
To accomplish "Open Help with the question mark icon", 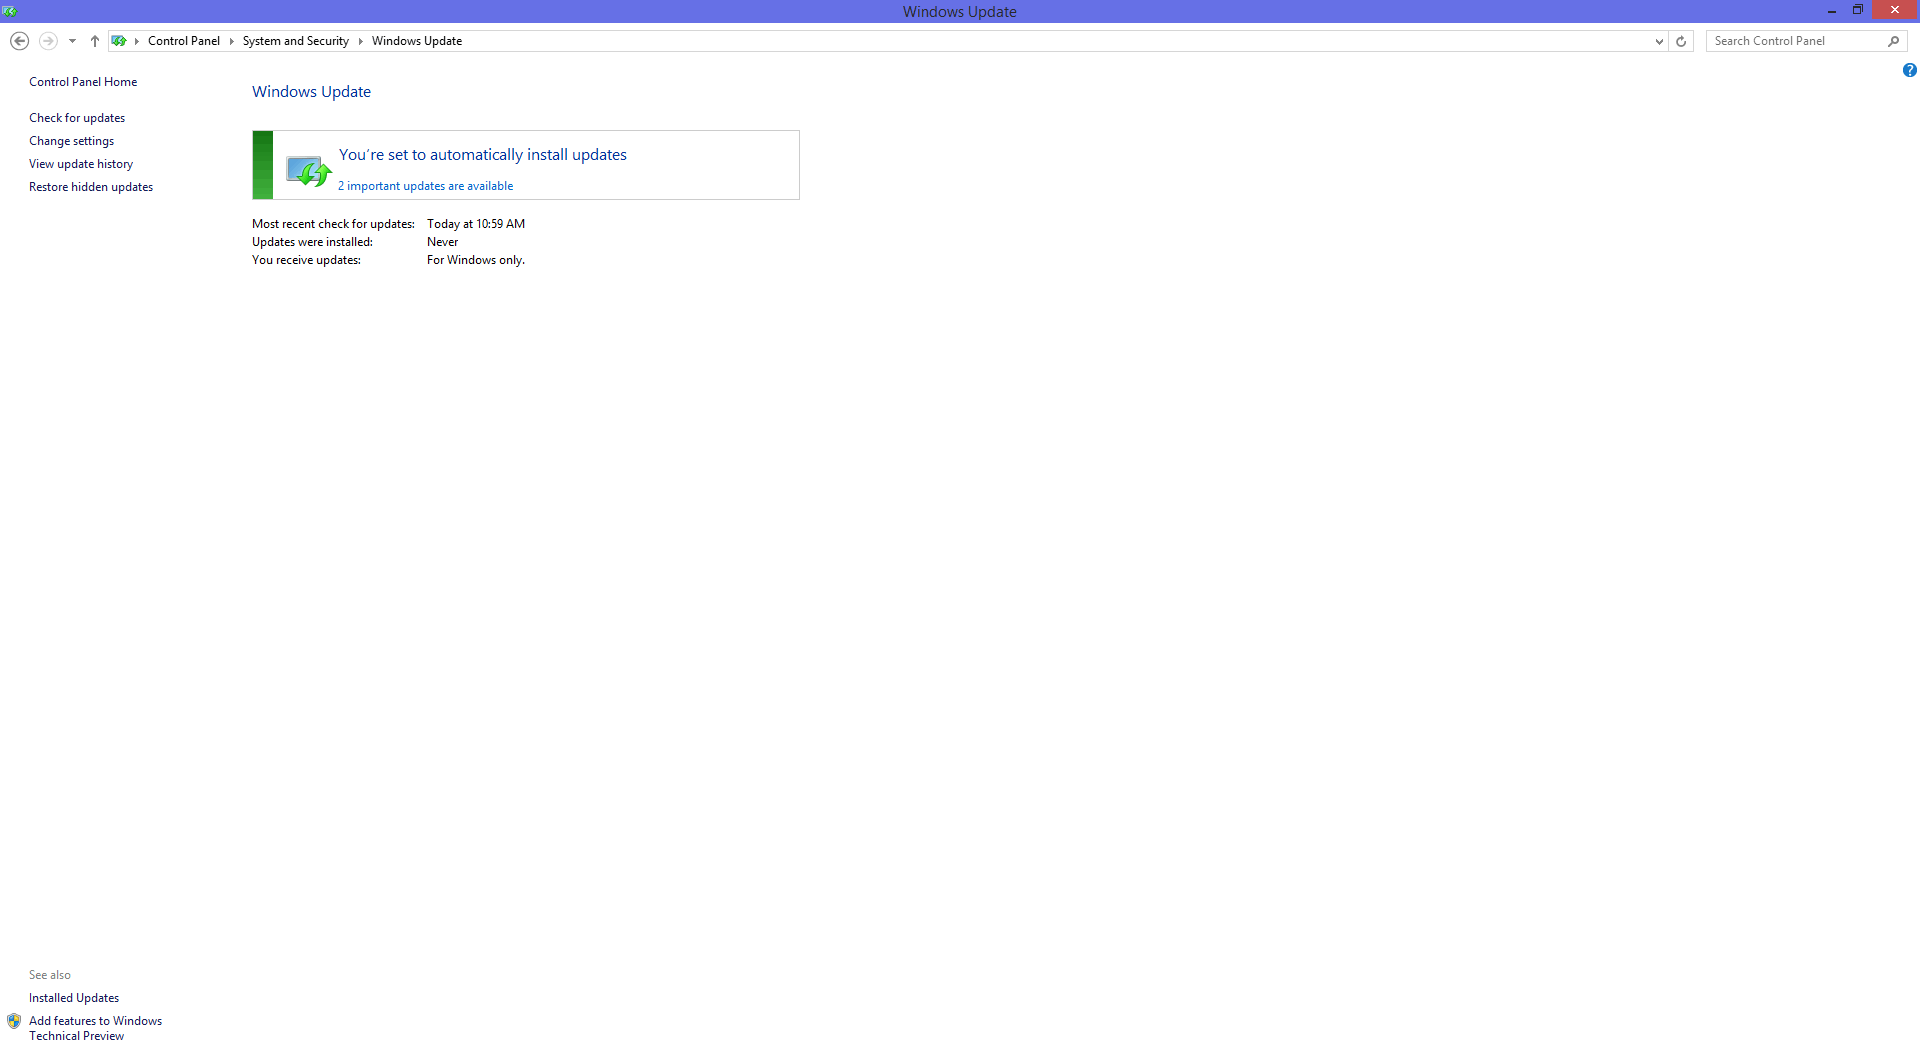I will 1910,70.
